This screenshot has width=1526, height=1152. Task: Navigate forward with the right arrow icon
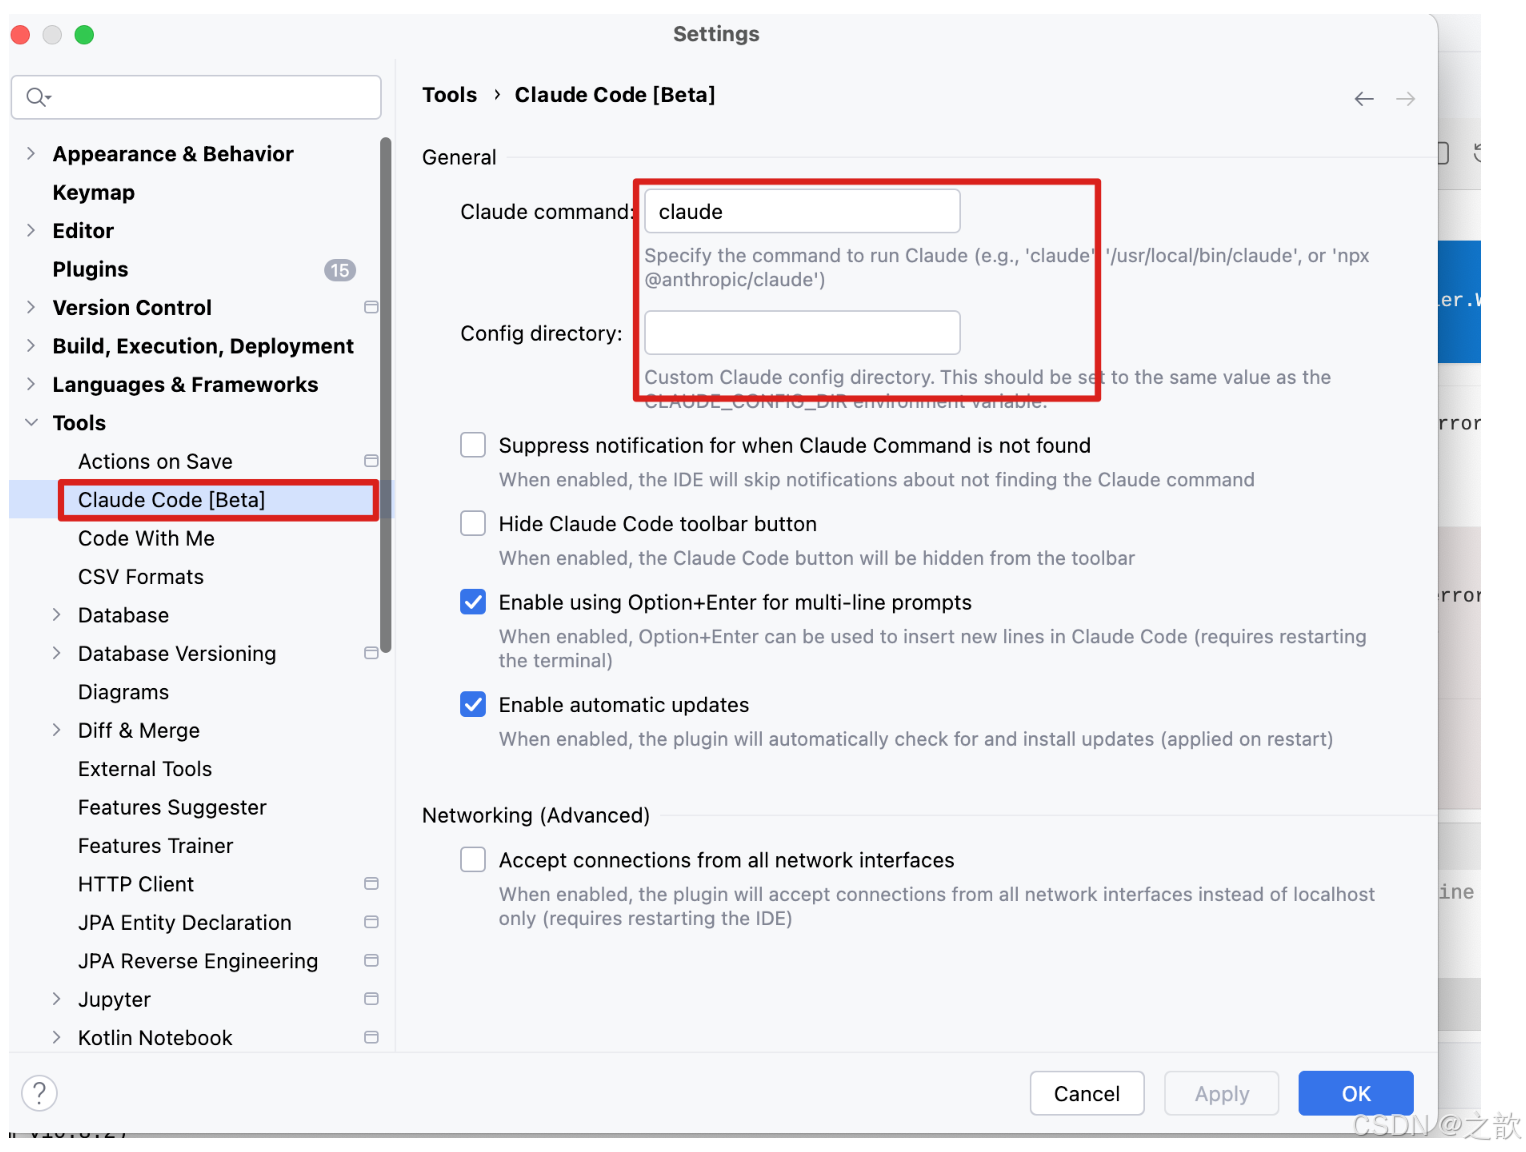click(1405, 99)
